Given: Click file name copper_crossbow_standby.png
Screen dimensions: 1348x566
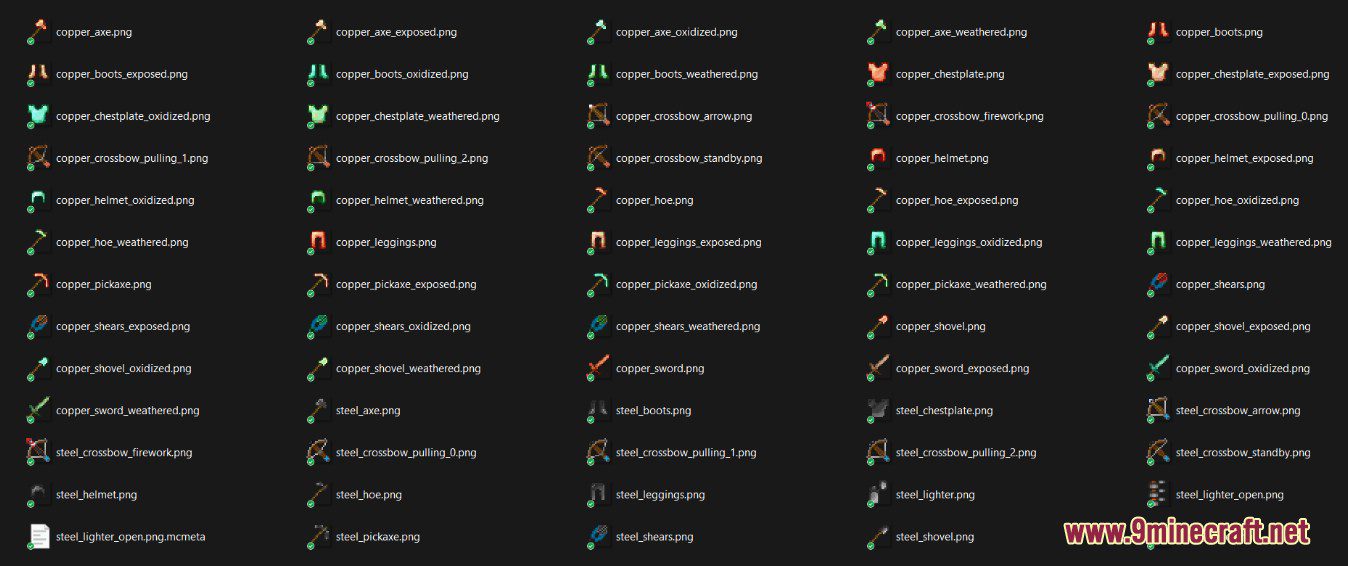Looking at the screenshot, I should (x=689, y=158).
